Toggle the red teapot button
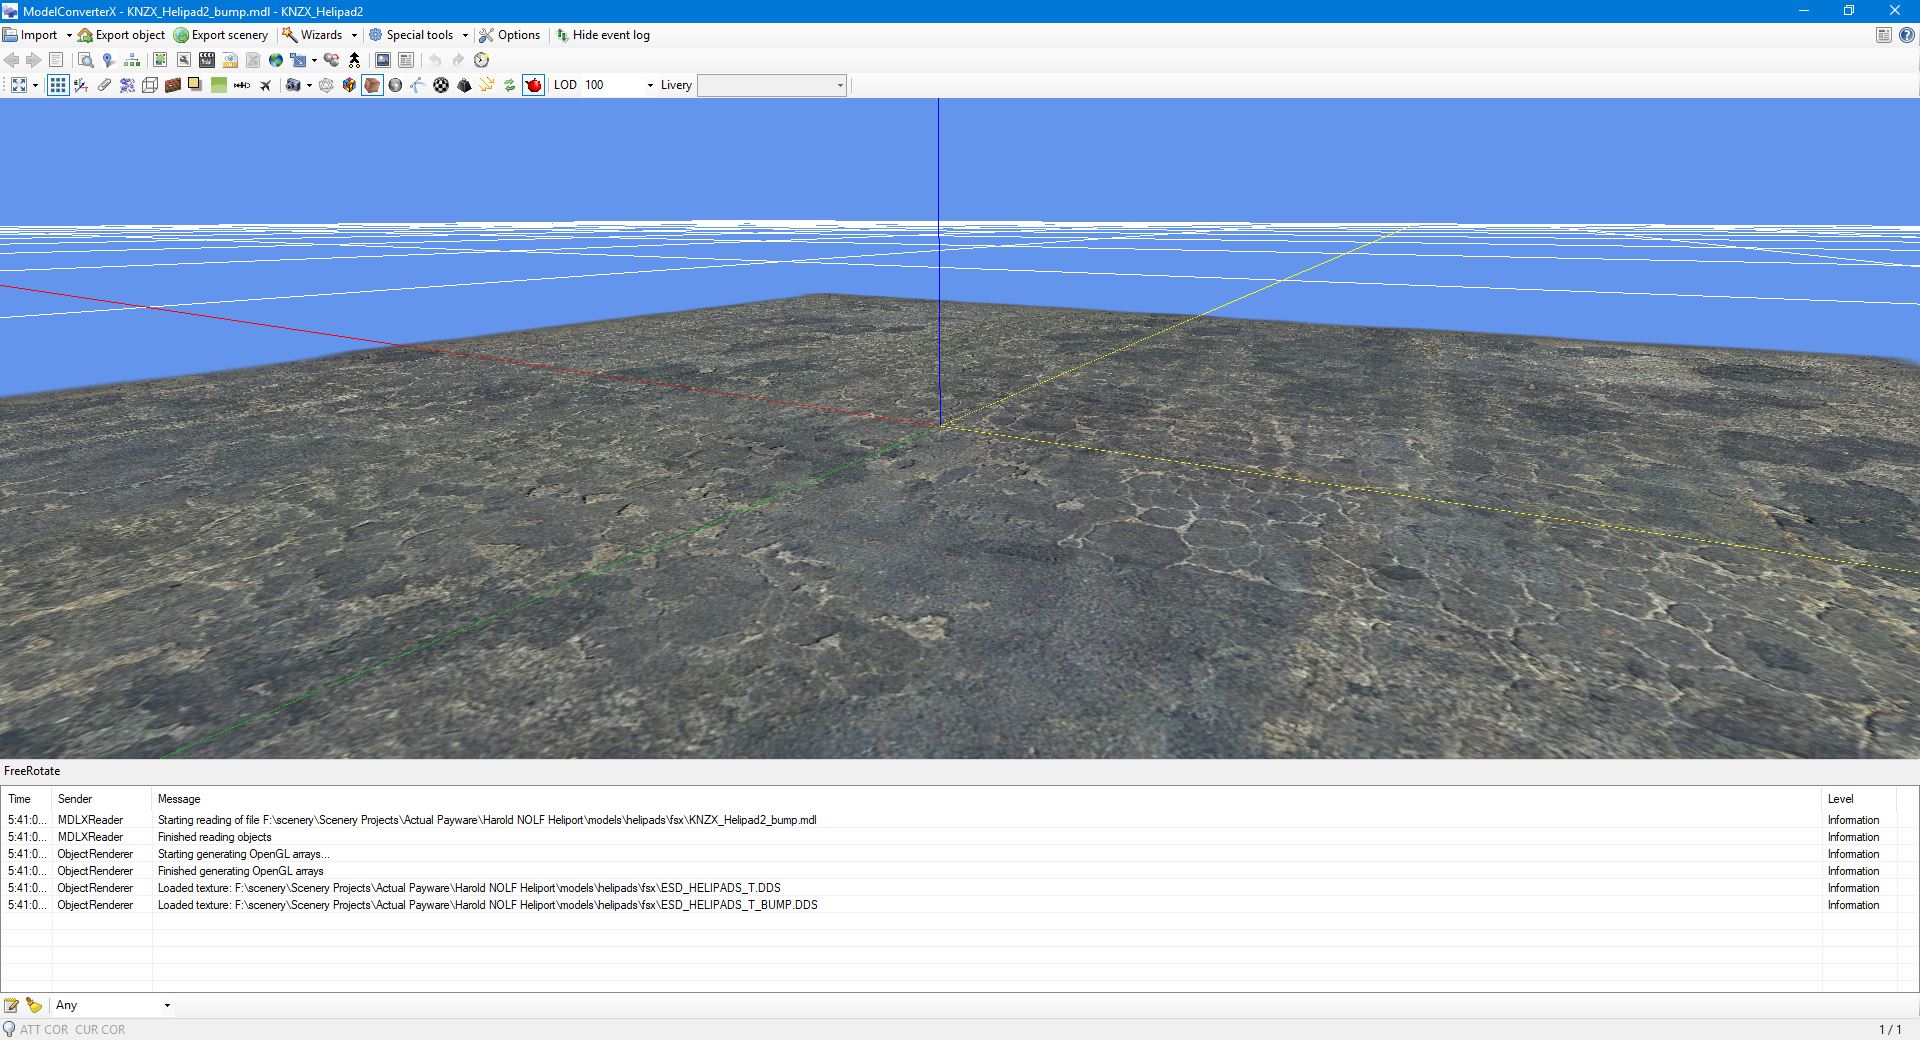The width and height of the screenshot is (1920, 1040). pyautogui.click(x=534, y=86)
